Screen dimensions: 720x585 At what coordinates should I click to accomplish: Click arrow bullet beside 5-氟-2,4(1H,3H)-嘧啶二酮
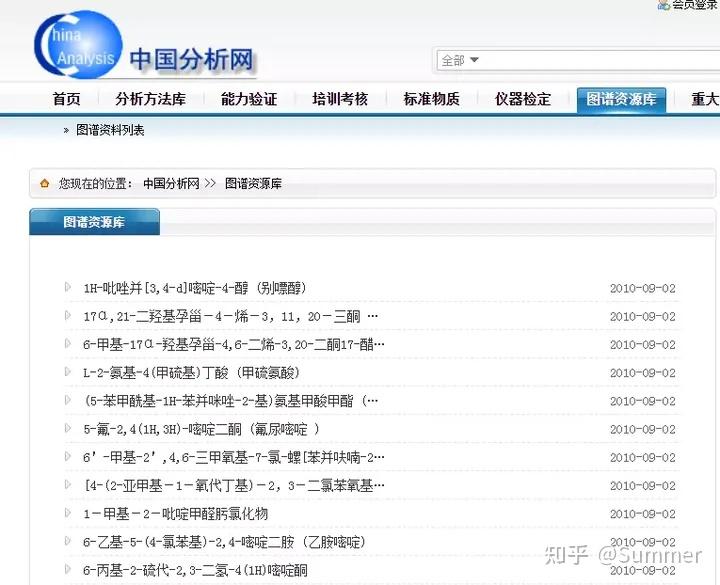68,428
